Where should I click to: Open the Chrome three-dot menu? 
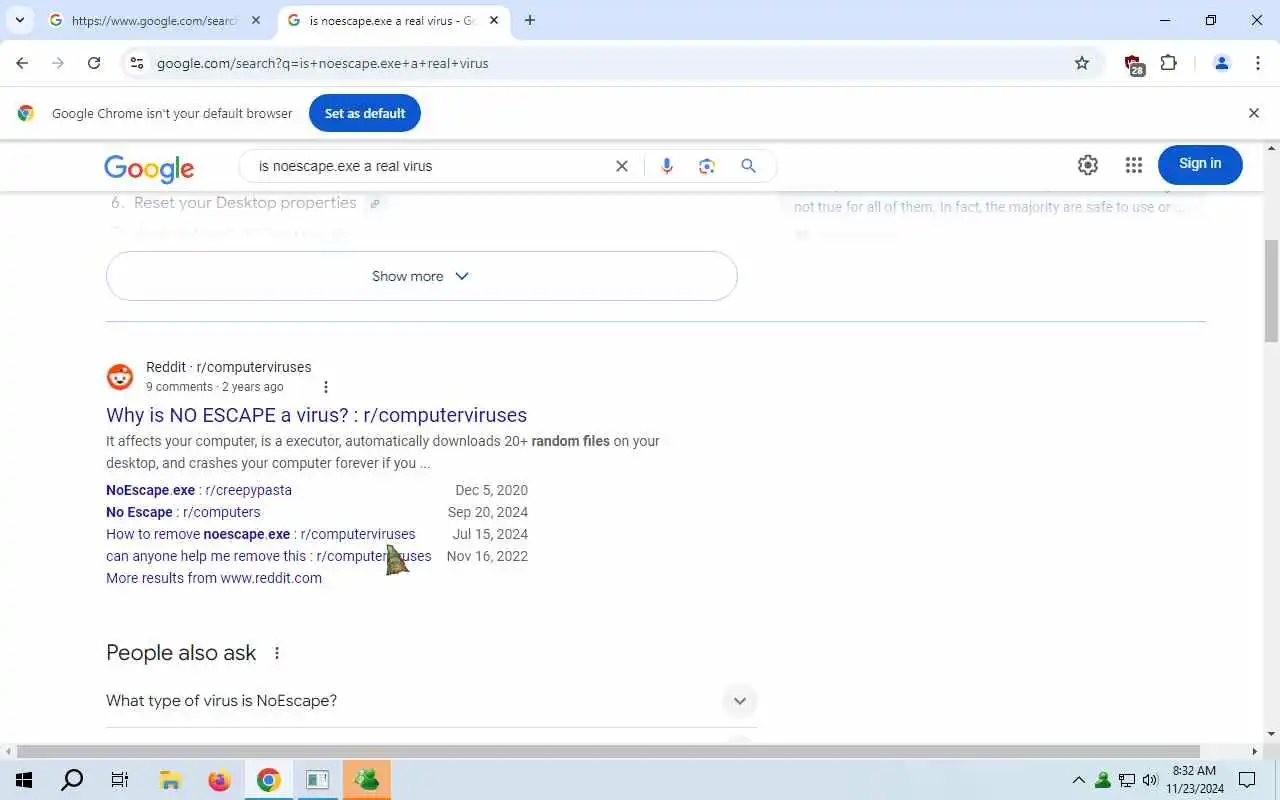click(1258, 63)
